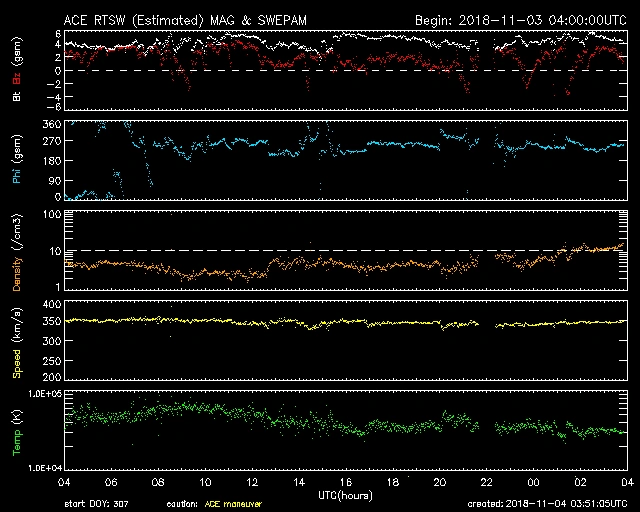Click the 18 hour tick on x-axis
Image resolution: width=640 pixels, height=512 pixels.
(393, 483)
